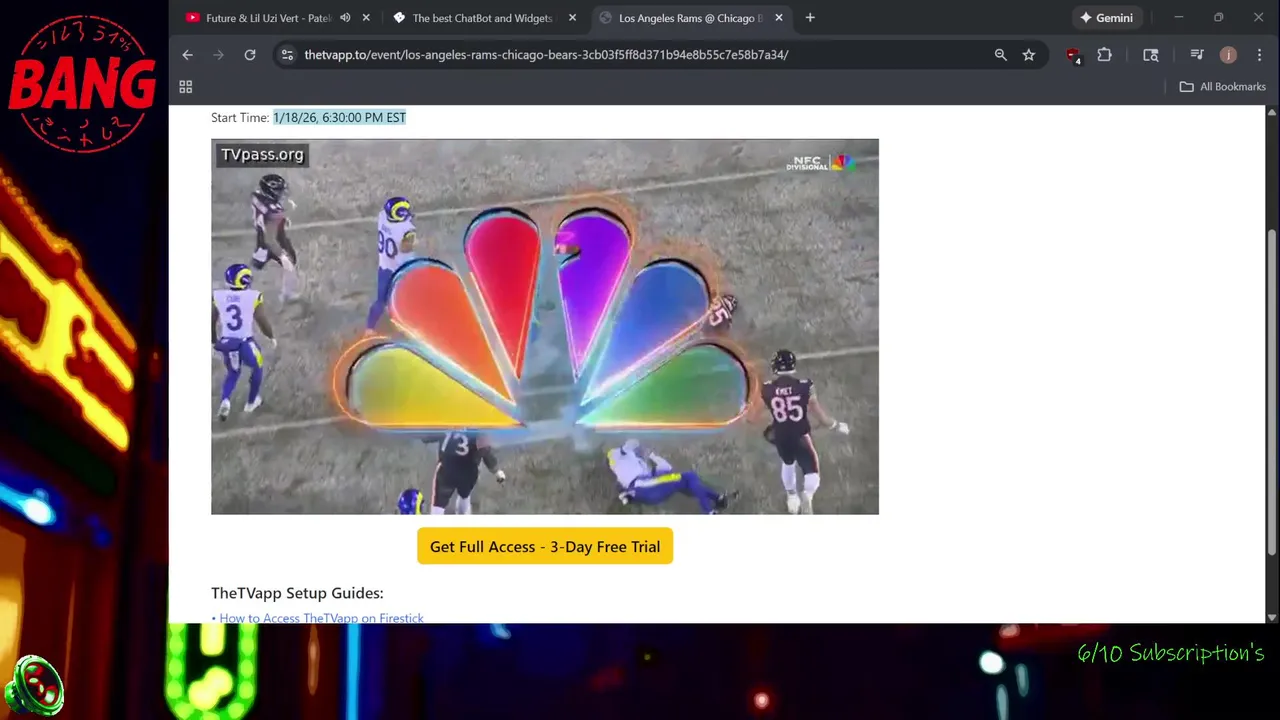Click the address bar URL
Screen dimensions: 1280x720
pyautogui.click(x=546, y=55)
